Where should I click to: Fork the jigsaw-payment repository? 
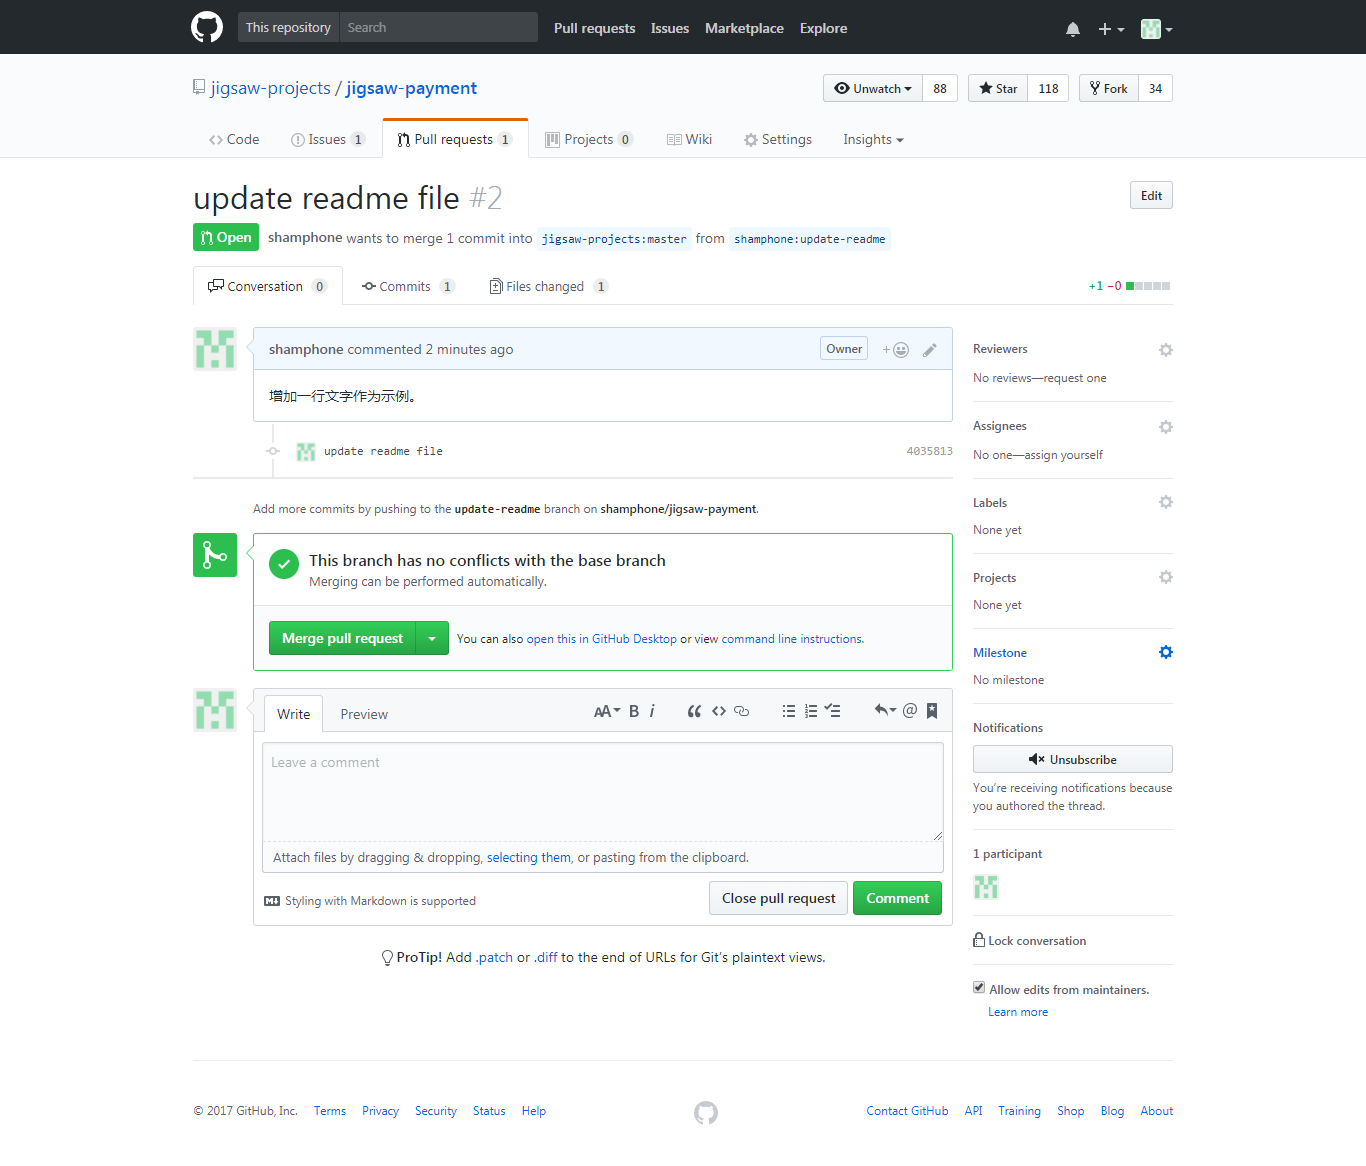pos(1109,88)
